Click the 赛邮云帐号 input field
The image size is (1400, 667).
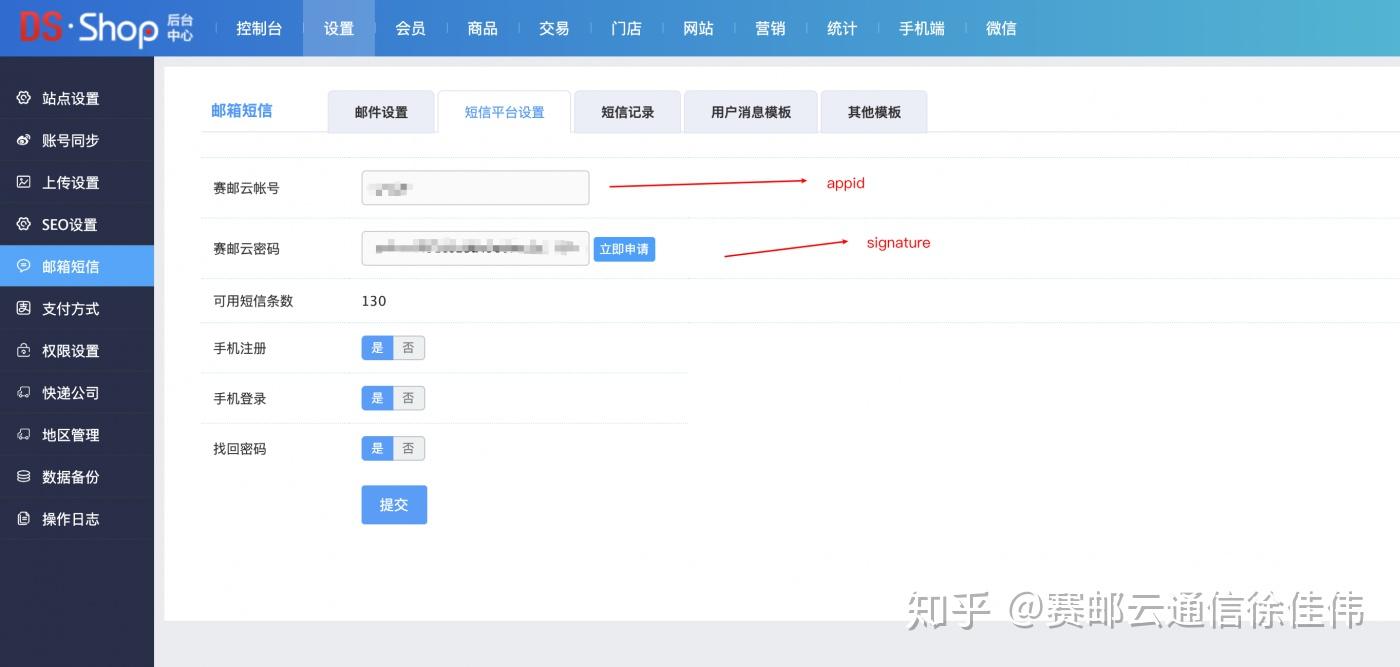[x=475, y=188]
